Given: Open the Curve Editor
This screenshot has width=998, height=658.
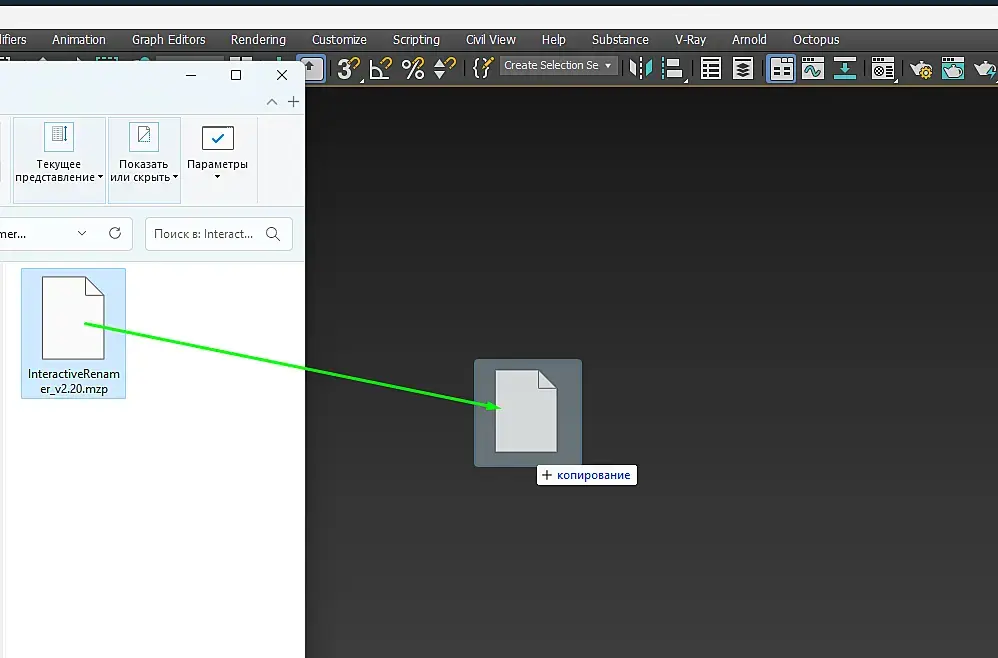Looking at the screenshot, I should [x=813, y=68].
